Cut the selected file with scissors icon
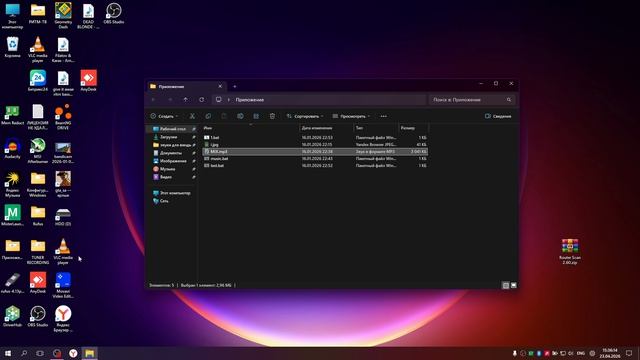The height and width of the screenshot is (360, 640). [x=192, y=116]
